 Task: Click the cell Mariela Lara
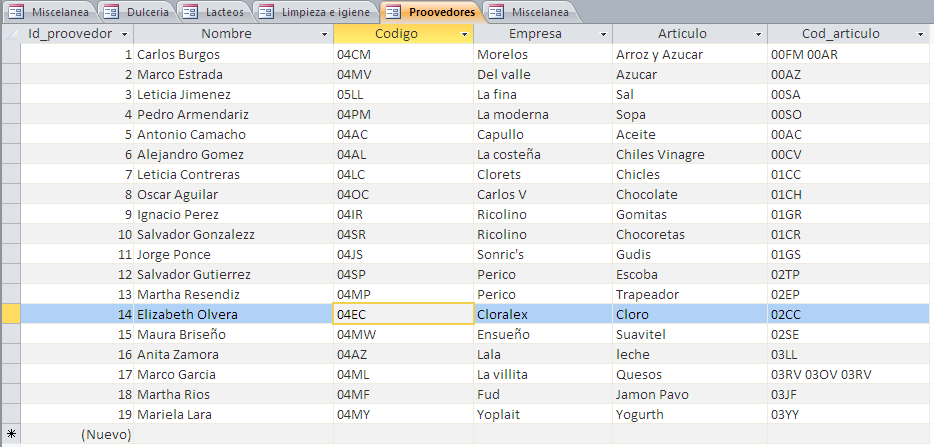tap(234, 414)
